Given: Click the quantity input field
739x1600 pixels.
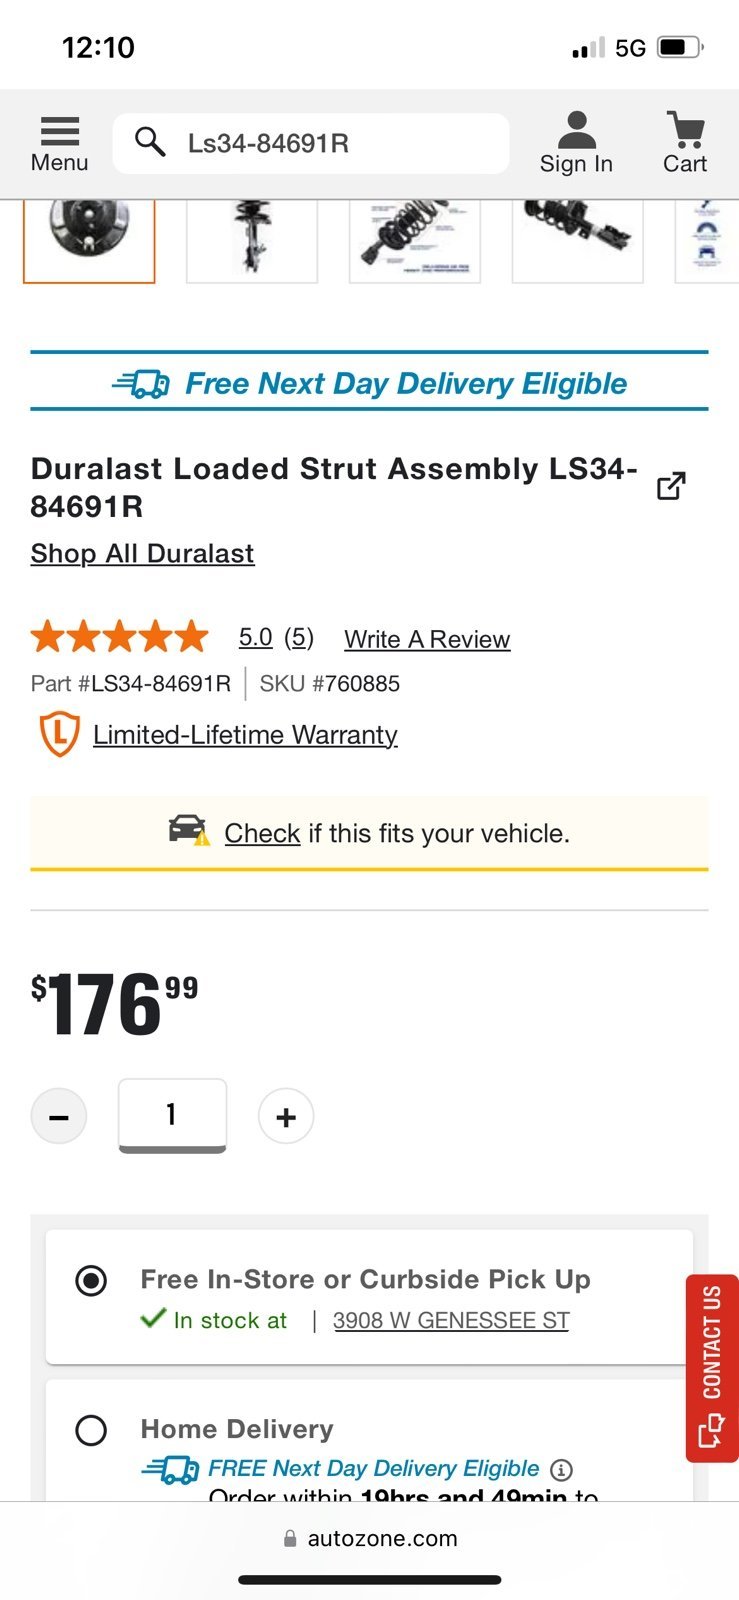Looking at the screenshot, I should (172, 1115).
